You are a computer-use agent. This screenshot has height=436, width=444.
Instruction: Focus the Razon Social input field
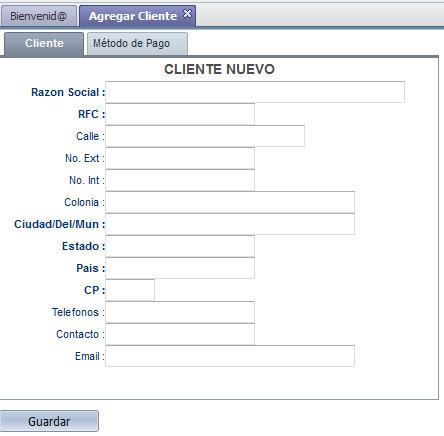point(255,92)
